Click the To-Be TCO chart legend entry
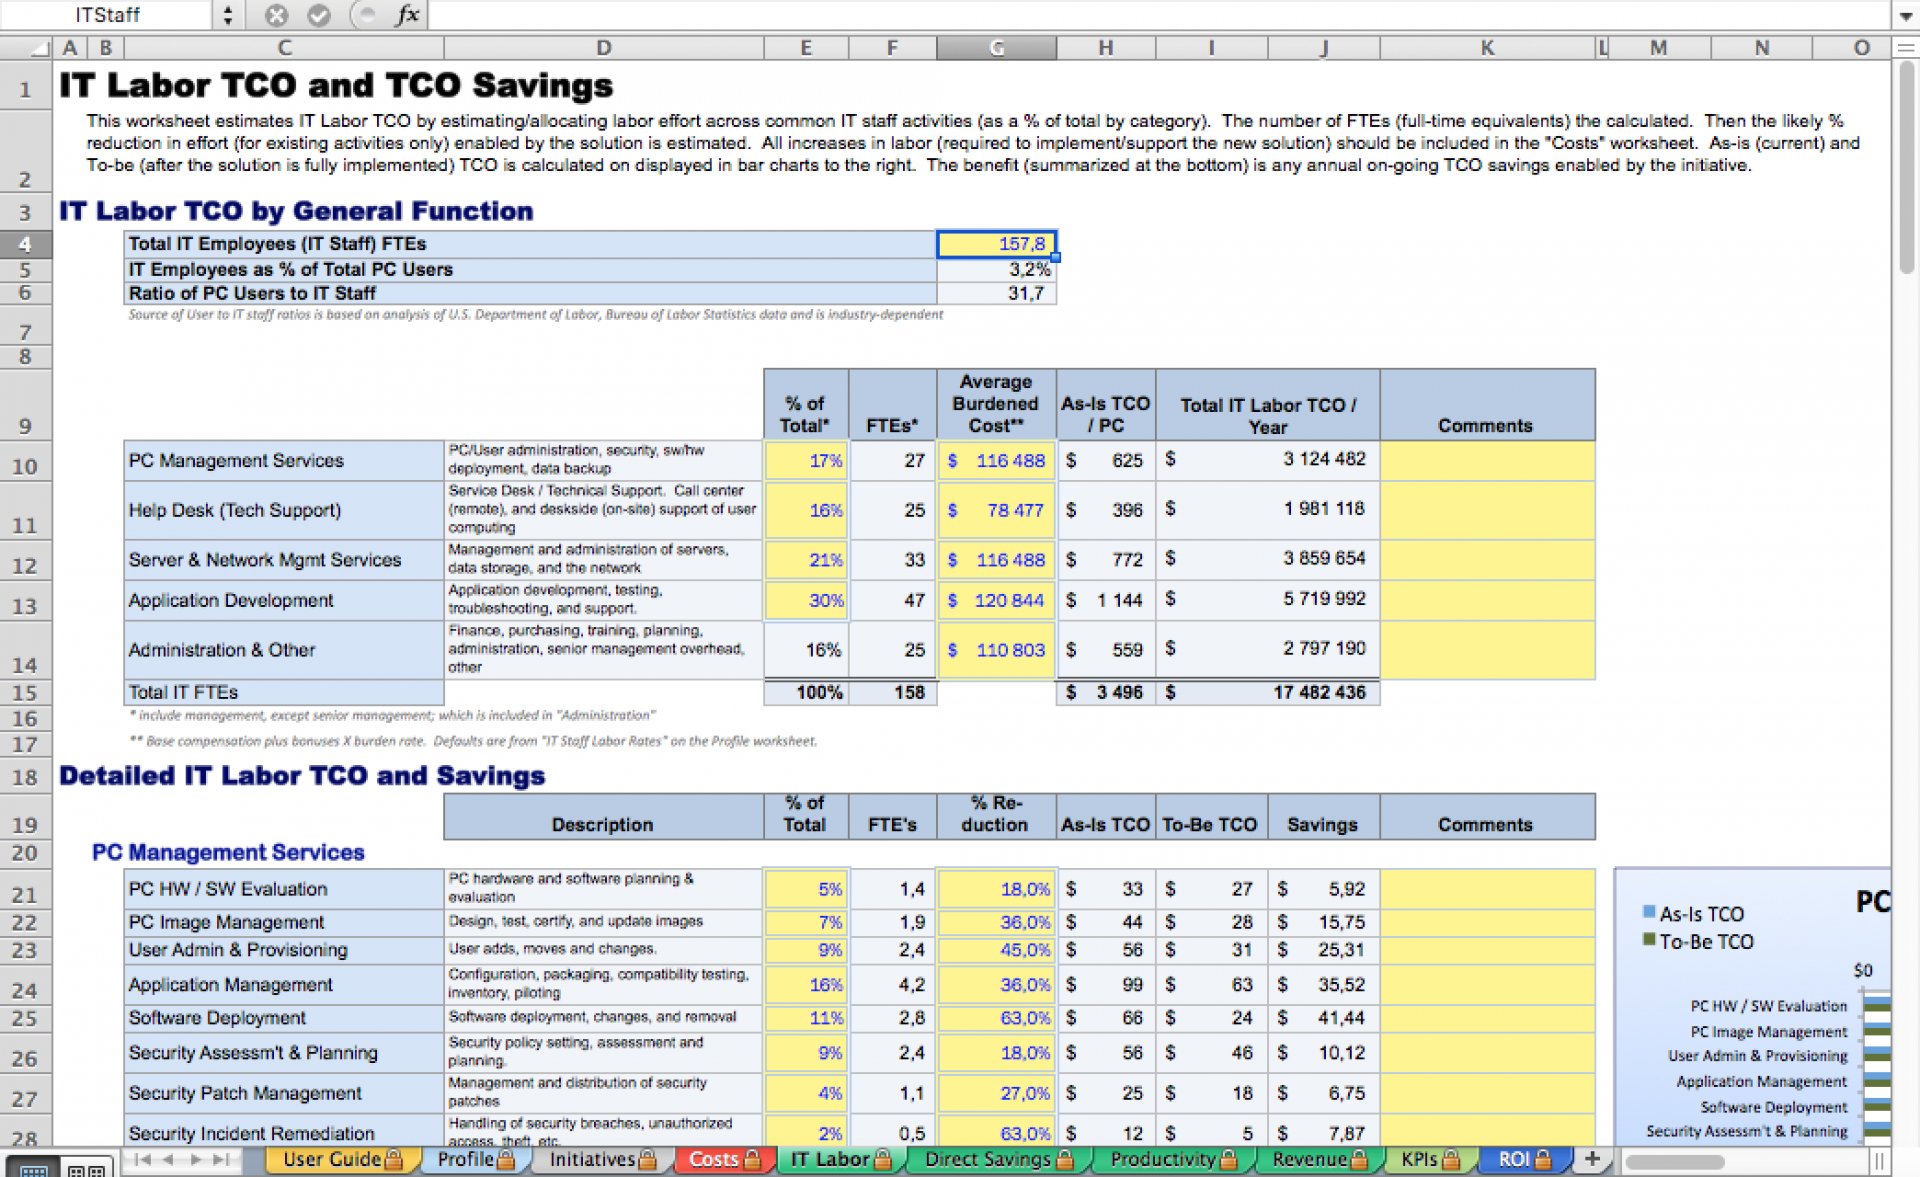The image size is (1920, 1177). point(1698,942)
